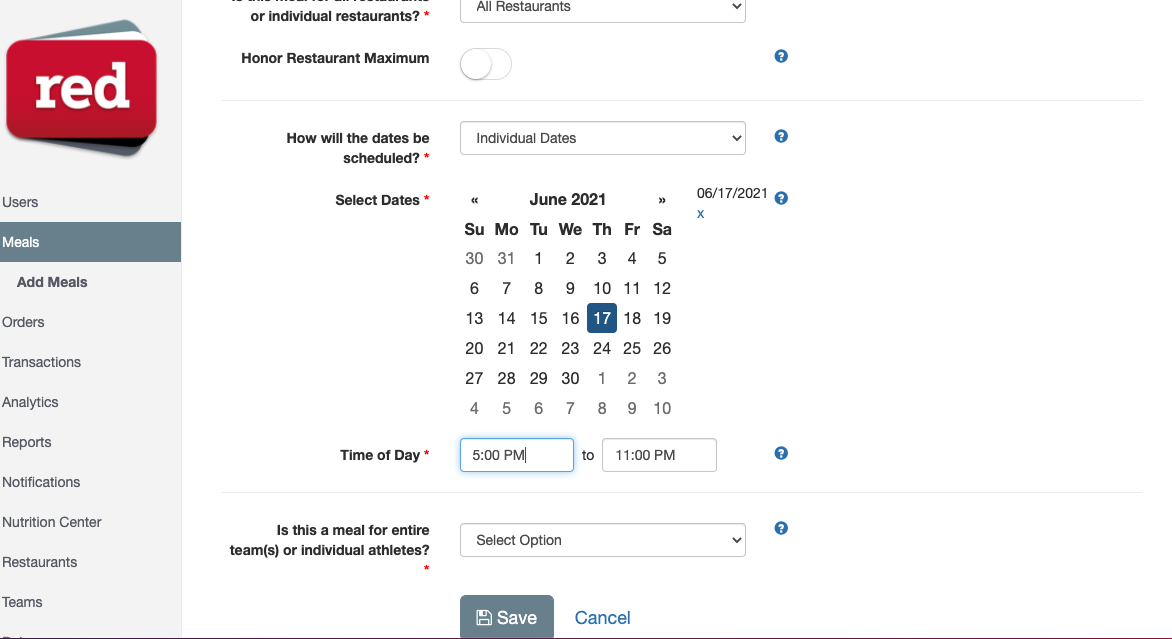Screen dimensions: 1172x639
Task: Click help icon beside dates scheduling dropdown
Action: [781, 136]
